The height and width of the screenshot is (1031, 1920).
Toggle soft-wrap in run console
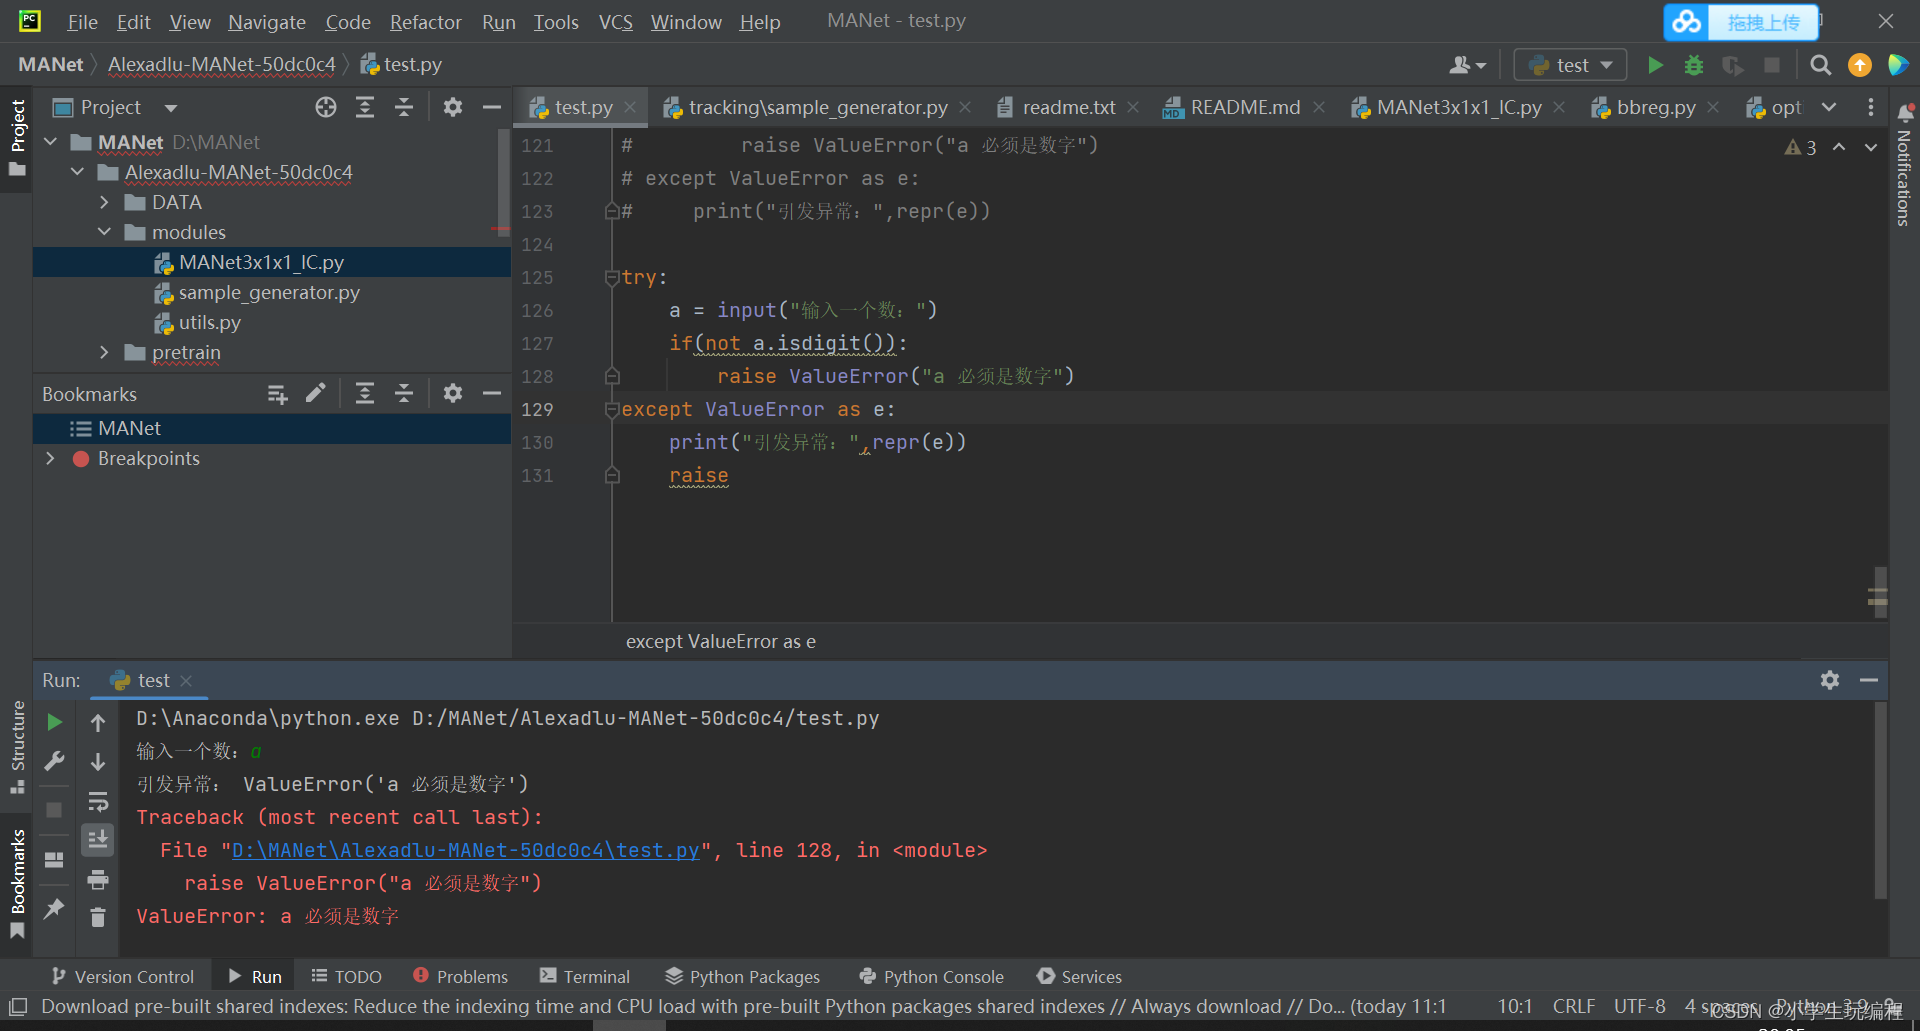98,802
